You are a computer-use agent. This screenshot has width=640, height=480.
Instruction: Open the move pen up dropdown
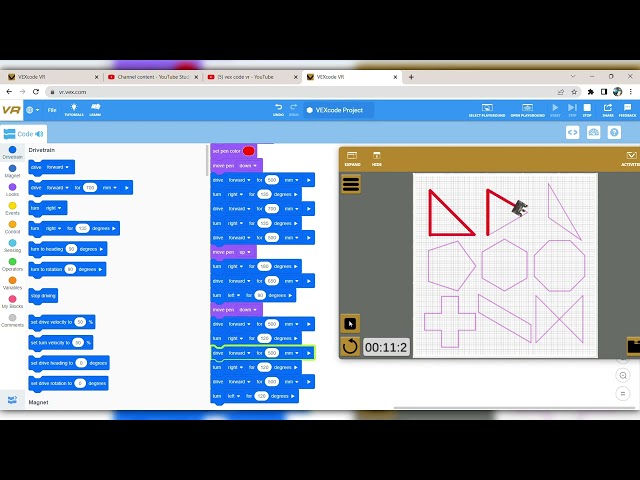click(x=244, y=252)
